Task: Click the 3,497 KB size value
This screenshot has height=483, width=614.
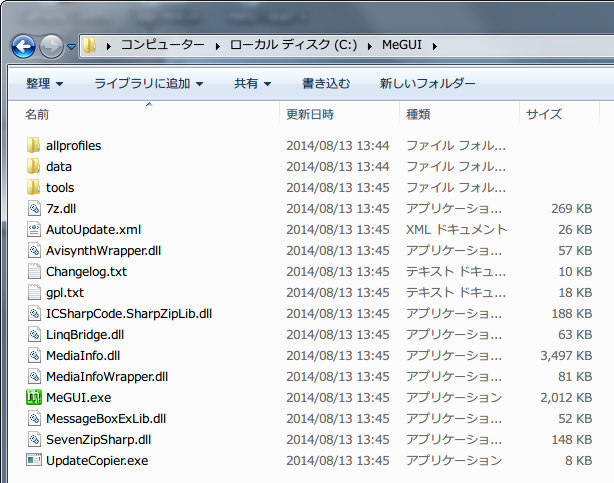Action: (566, 356)
